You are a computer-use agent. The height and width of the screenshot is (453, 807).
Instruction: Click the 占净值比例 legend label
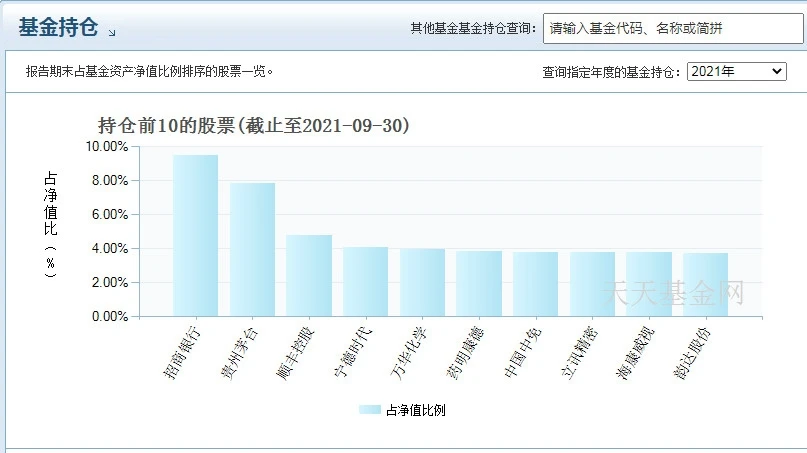pos(415,410)
